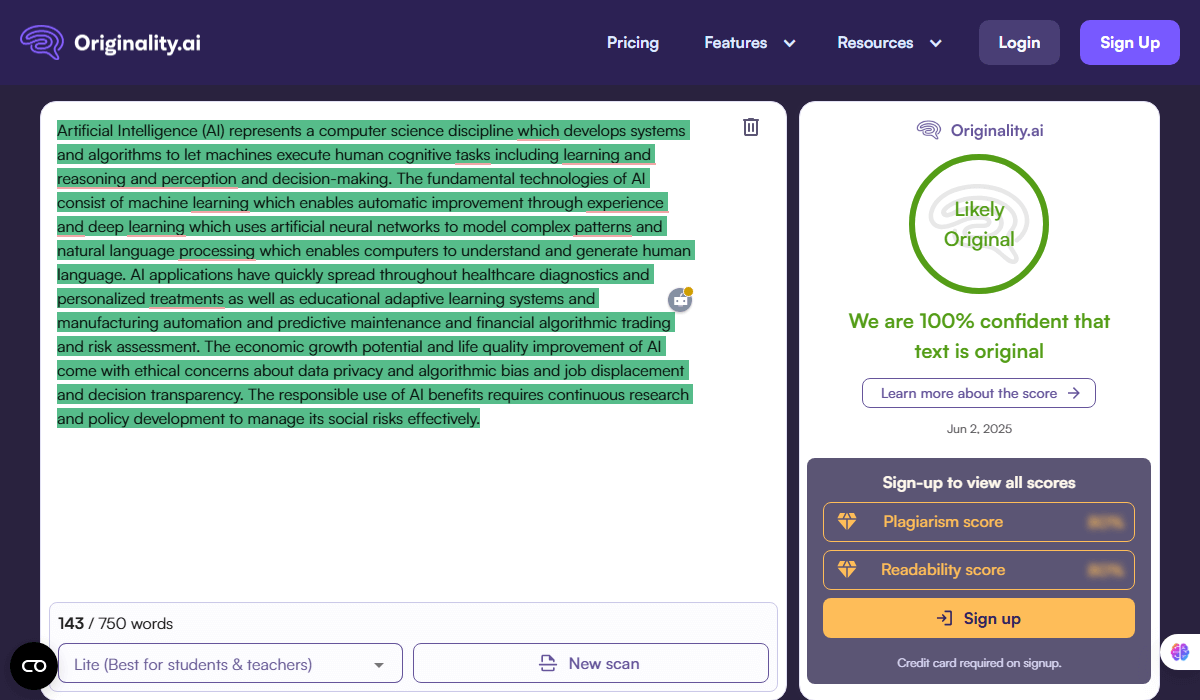Click the small Originality.ai logo in results panel

928,130
